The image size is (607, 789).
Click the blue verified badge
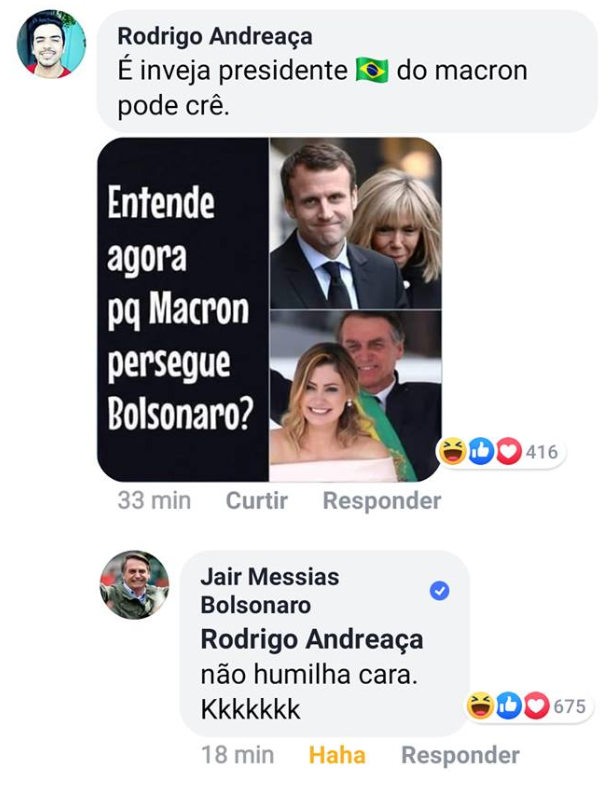click(x=439, y=591)
